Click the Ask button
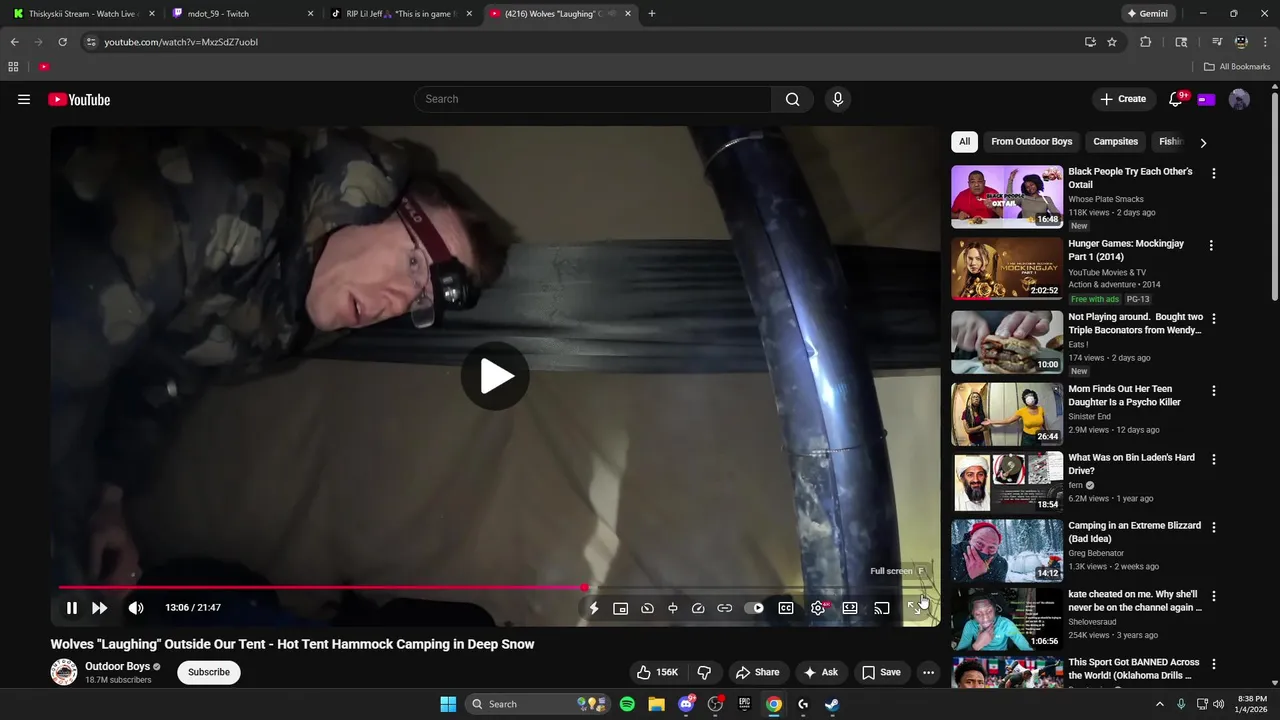 click(820, 672)
